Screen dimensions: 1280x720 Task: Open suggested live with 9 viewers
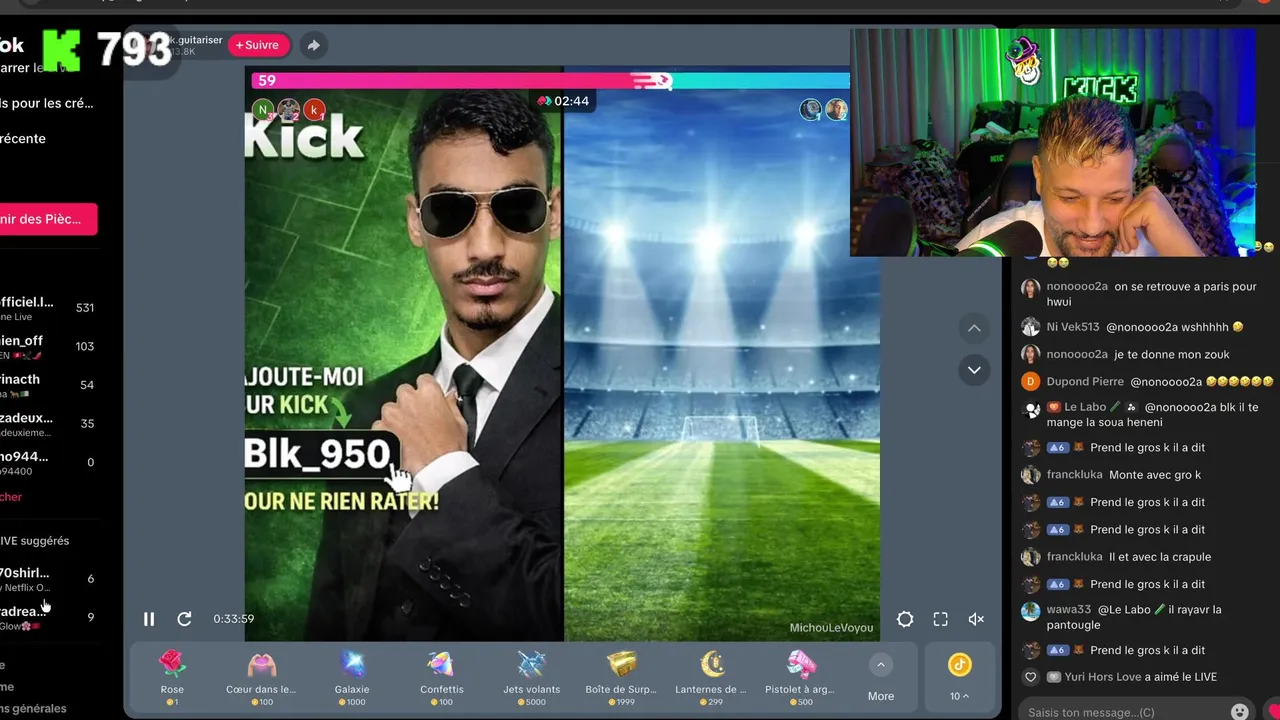pos(50,618)
